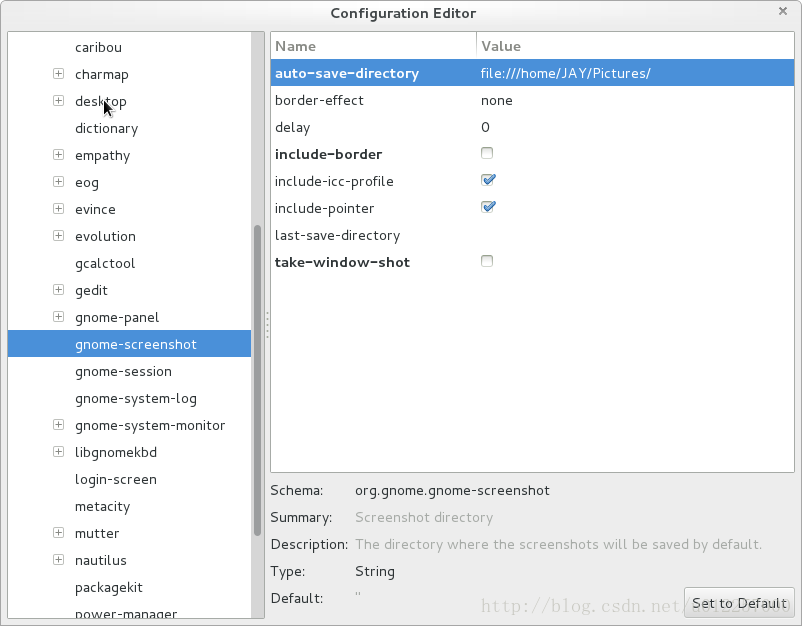Image resolution: width=802 pixels, height=626 pixels.
Task: Select the libgnomekbd tree label
Action: [116, 453]
